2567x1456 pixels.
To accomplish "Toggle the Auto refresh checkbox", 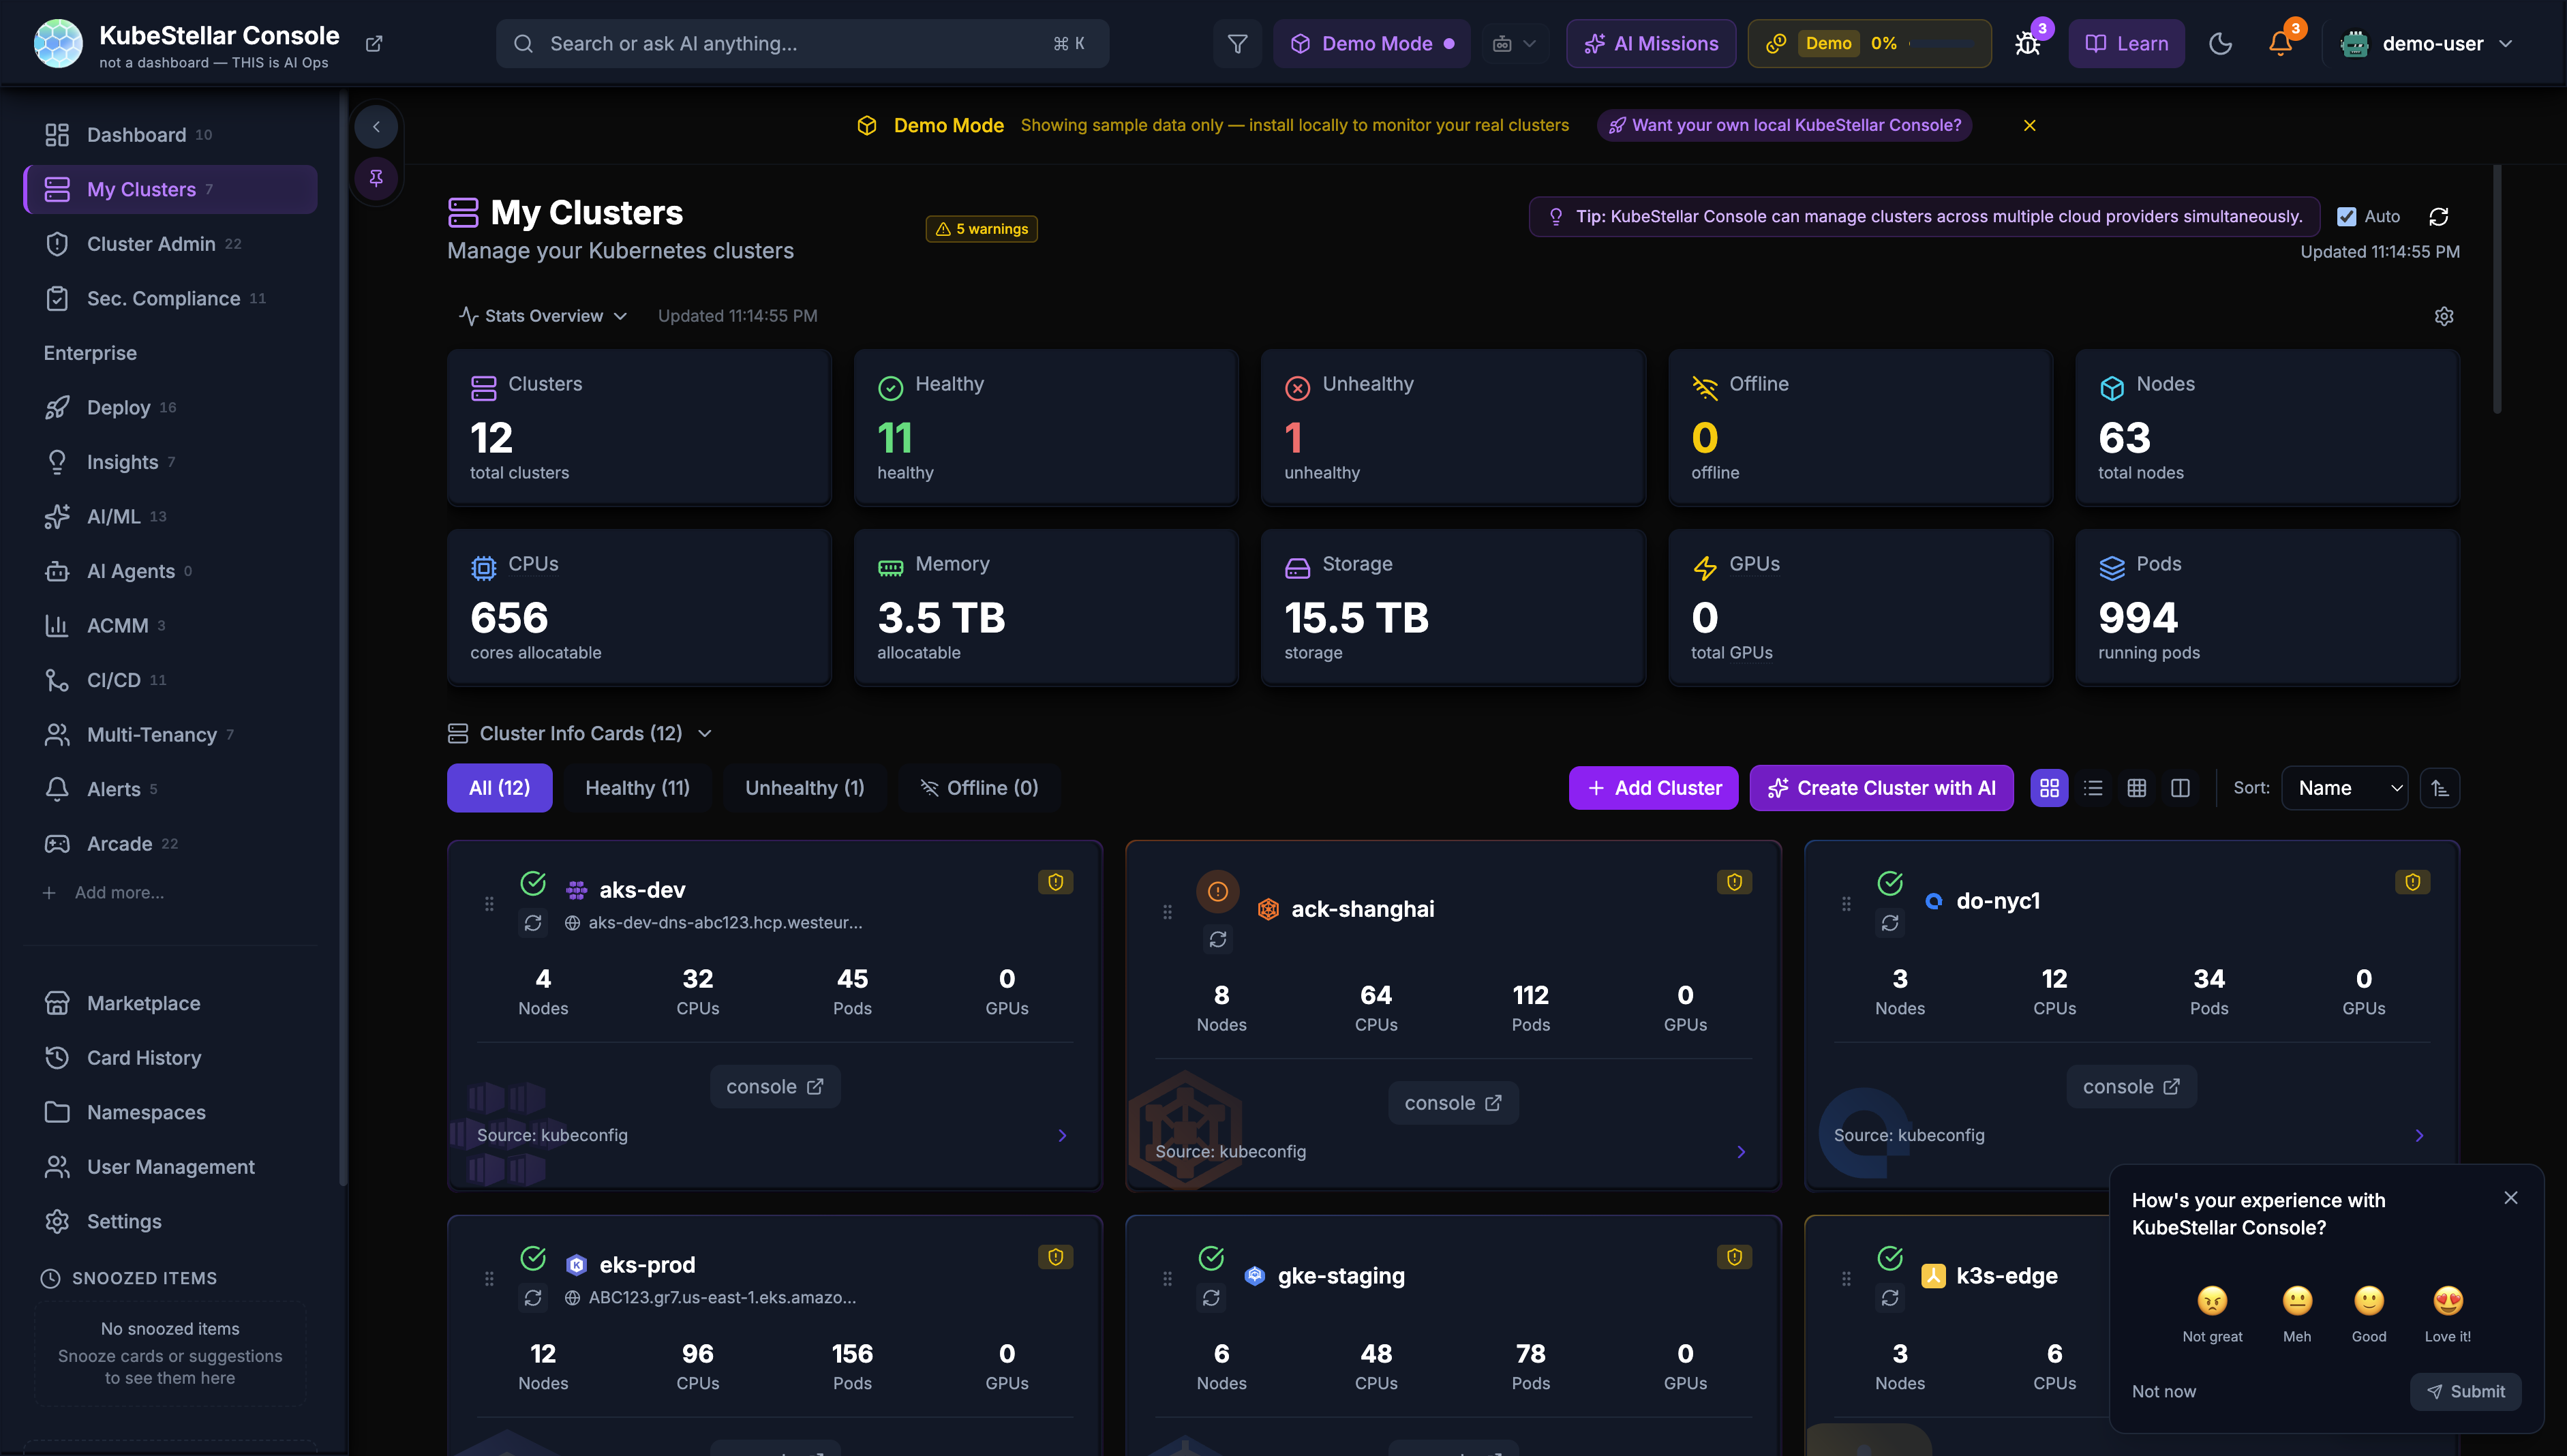I will pos(2346,217).
